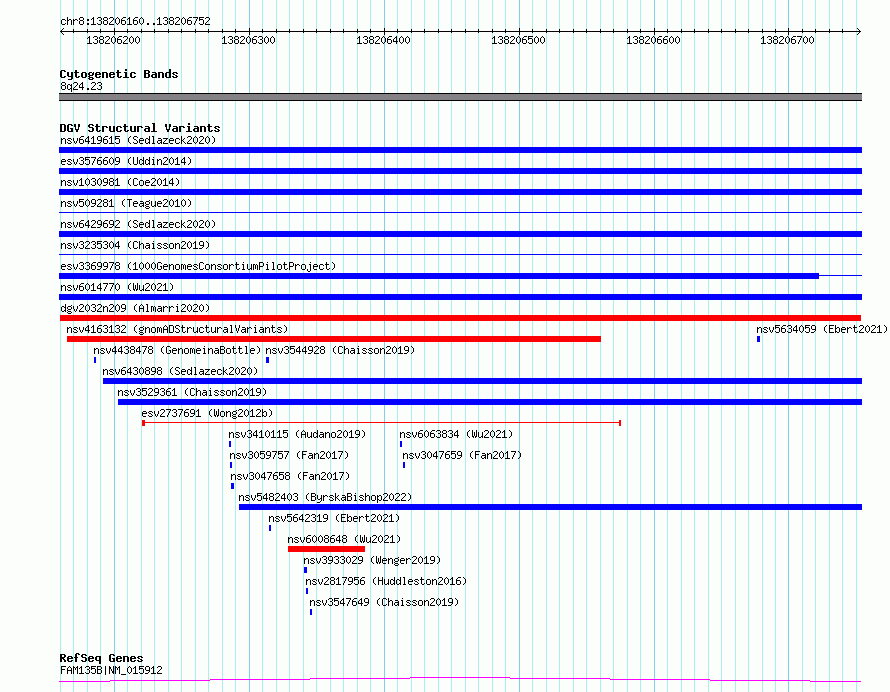
Task: Select nsv6063834 (Wu2021) label
Action: (456, 434)
